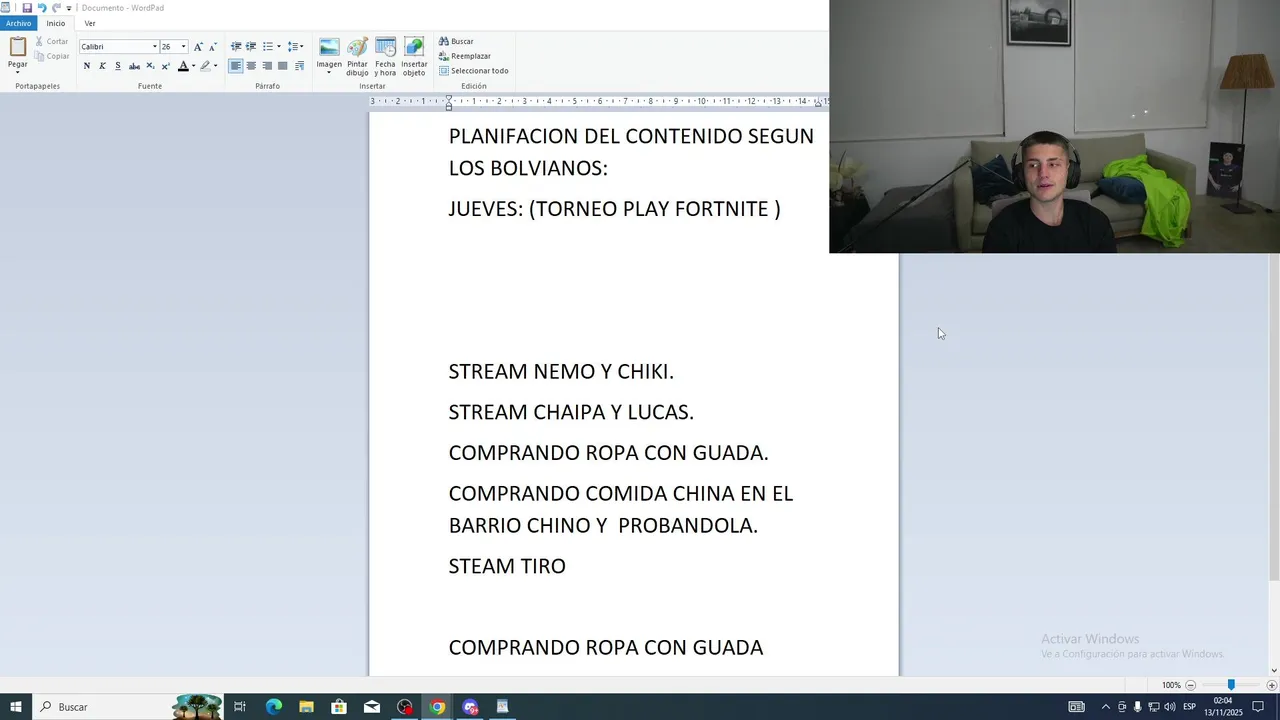
Task: Click the Redo arrow icon
Action: pos(56,8)
